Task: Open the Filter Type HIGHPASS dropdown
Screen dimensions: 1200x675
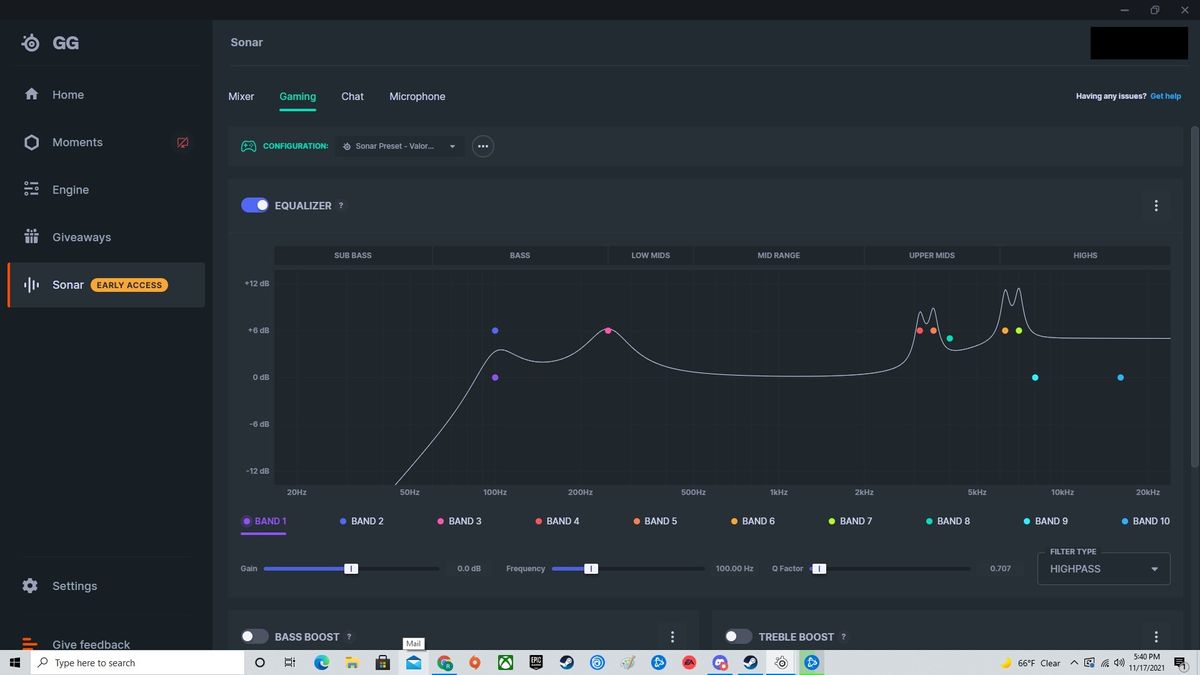Action: [1105, 569]
